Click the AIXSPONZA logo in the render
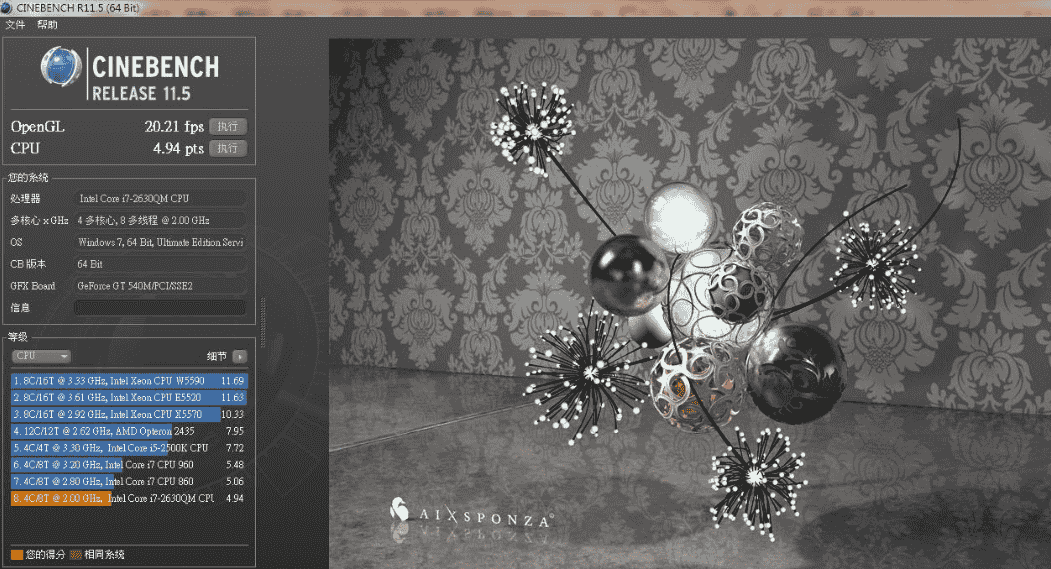1051x569 pixels. click(471, 514)
